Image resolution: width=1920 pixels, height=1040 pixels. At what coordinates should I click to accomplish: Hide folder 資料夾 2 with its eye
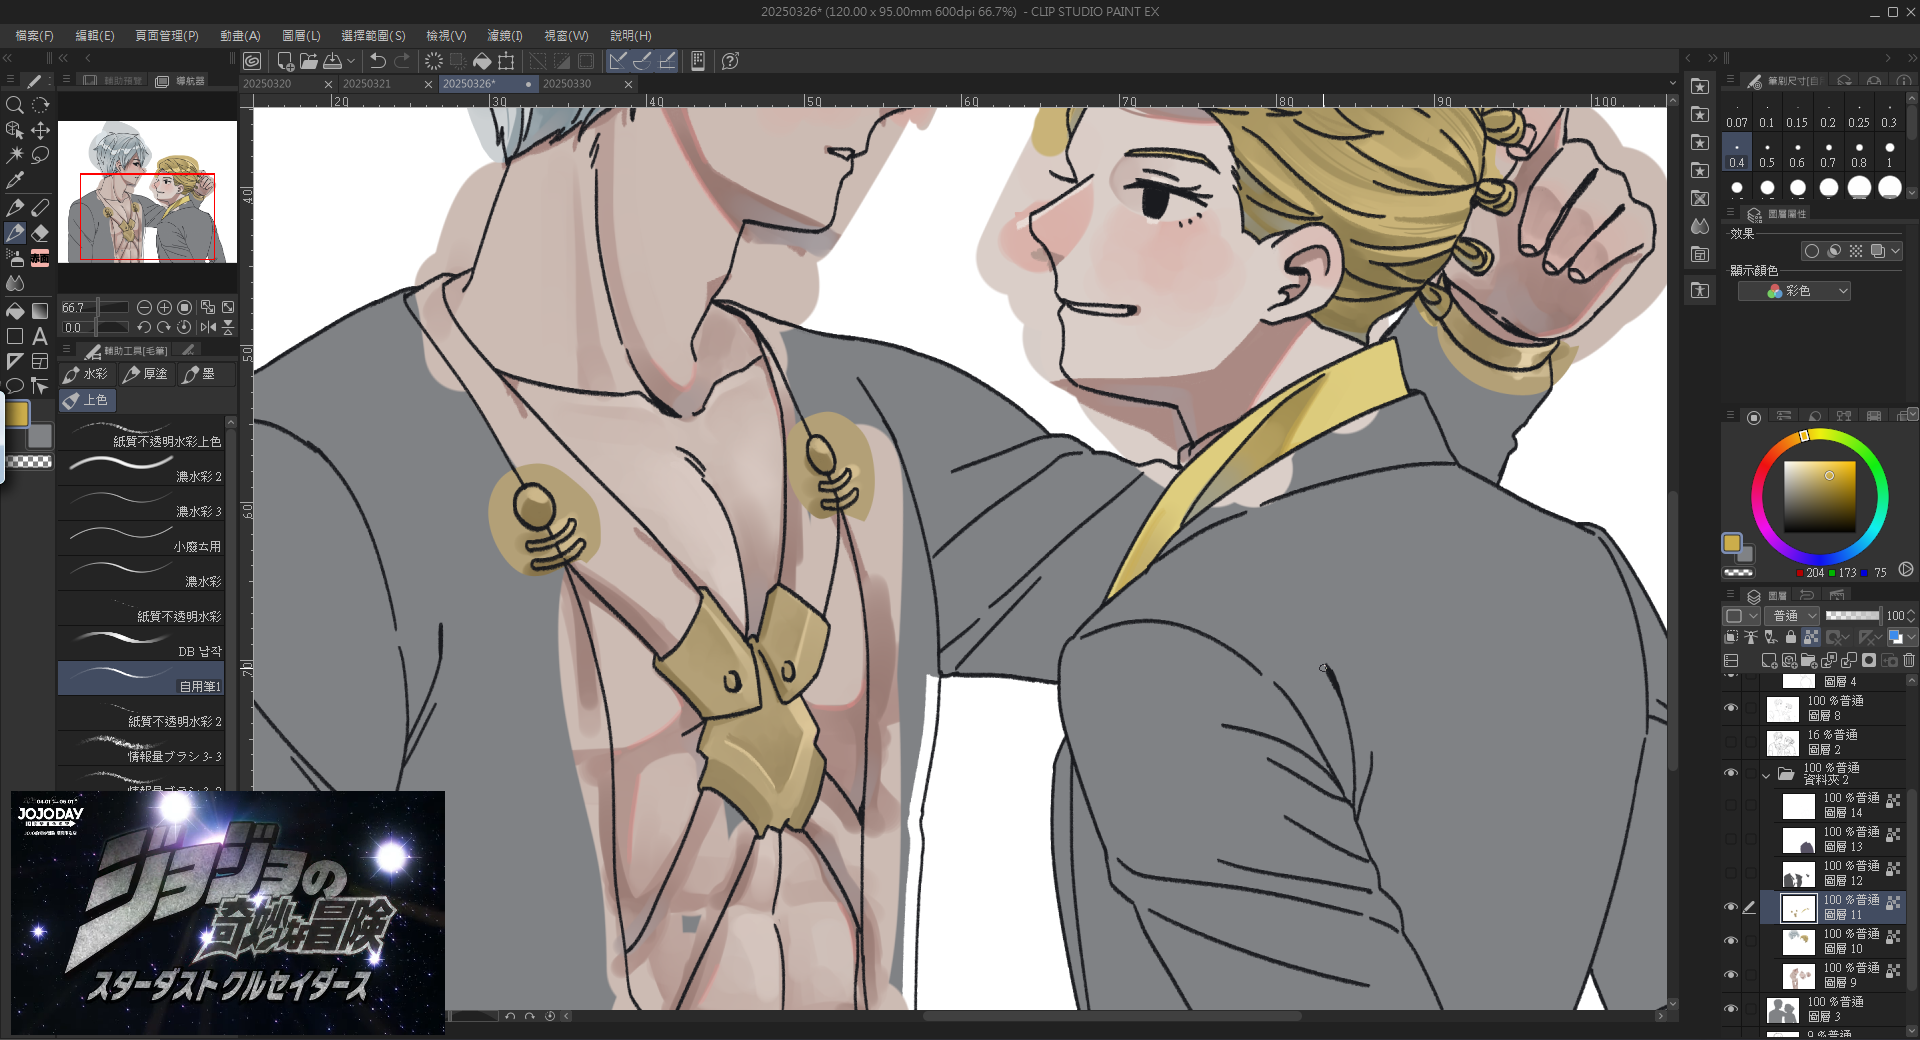pyautogui.click(x=1731, y=773)
